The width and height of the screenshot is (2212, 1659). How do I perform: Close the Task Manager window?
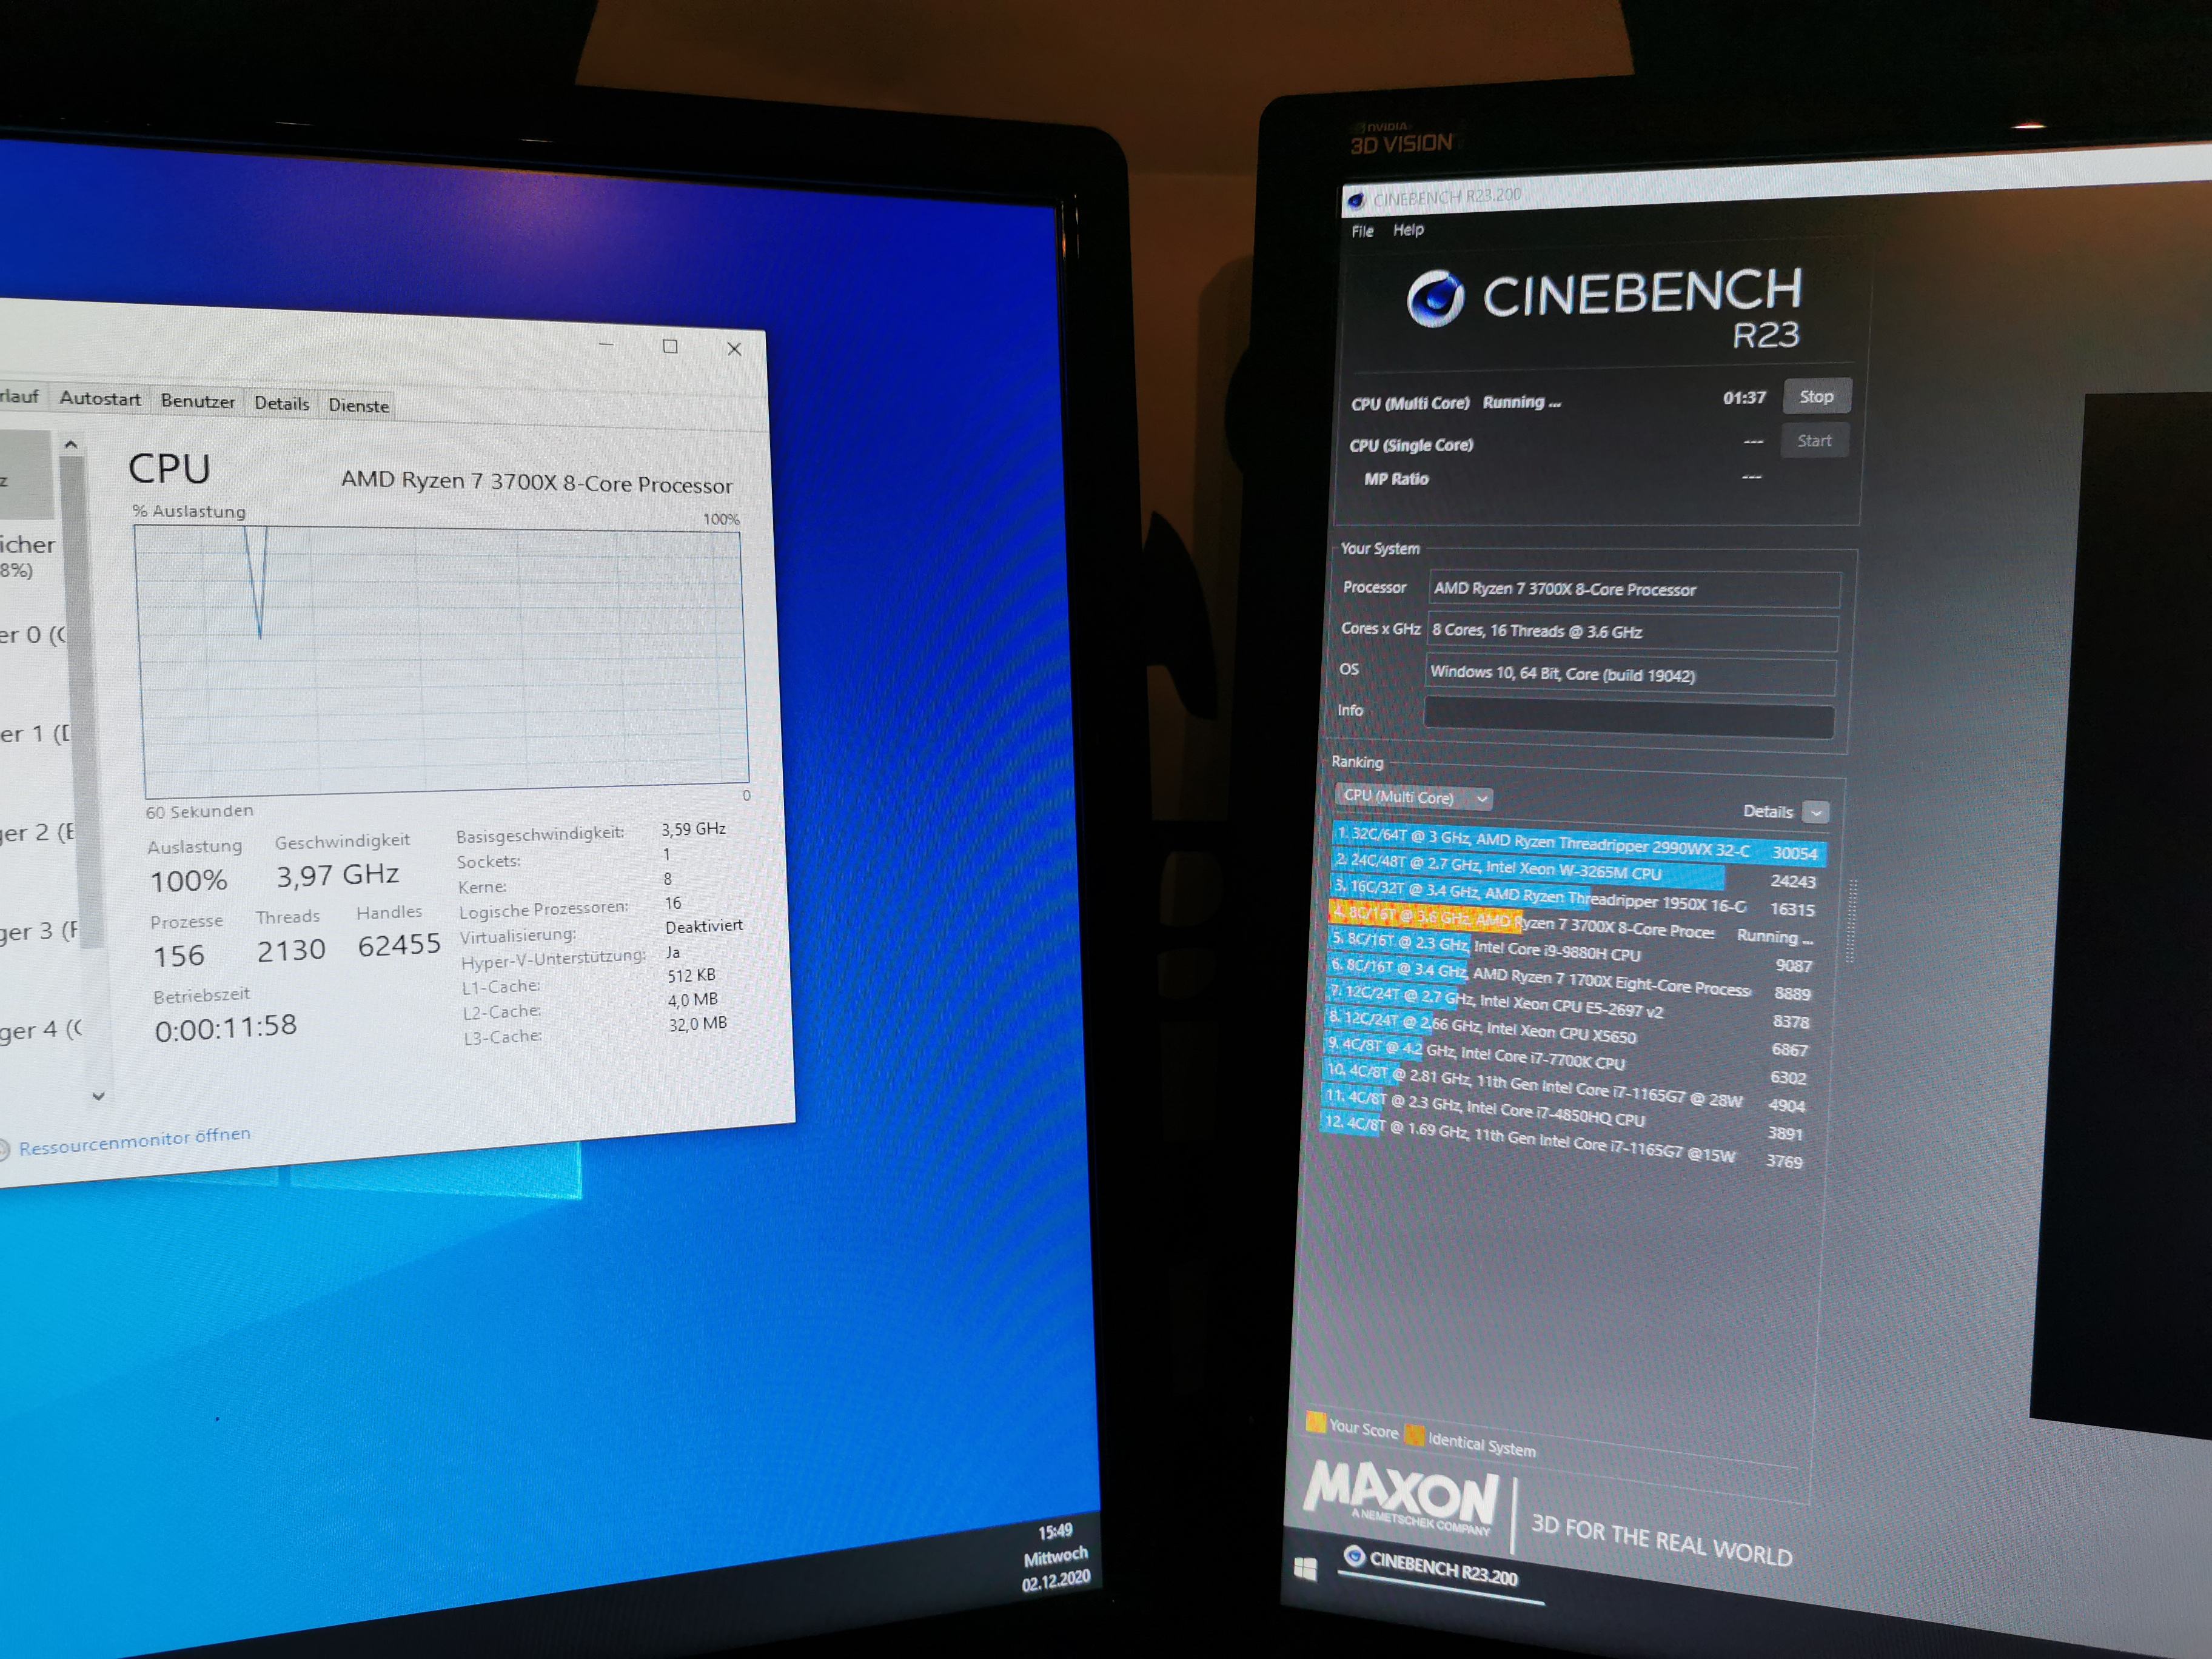[x=734, y=348]
